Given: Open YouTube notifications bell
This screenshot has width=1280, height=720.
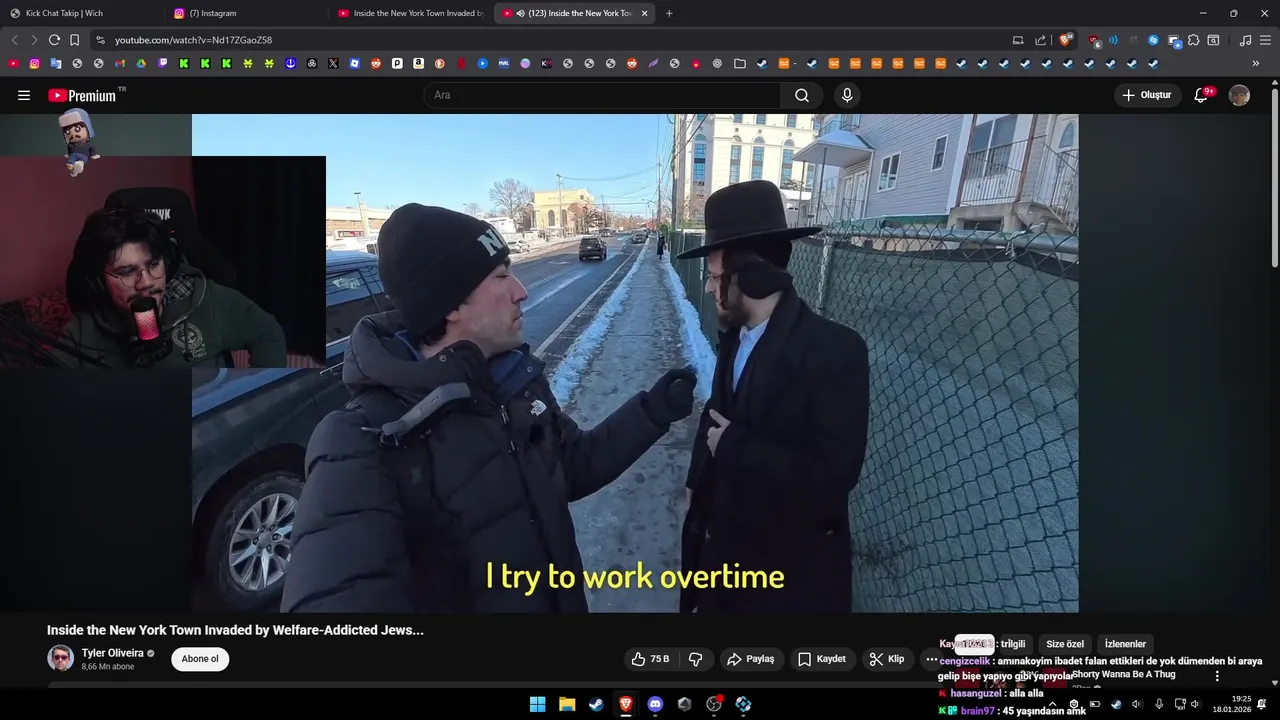Looking at the screenshot, I should pyautogui.click(x=1202, y=95).
